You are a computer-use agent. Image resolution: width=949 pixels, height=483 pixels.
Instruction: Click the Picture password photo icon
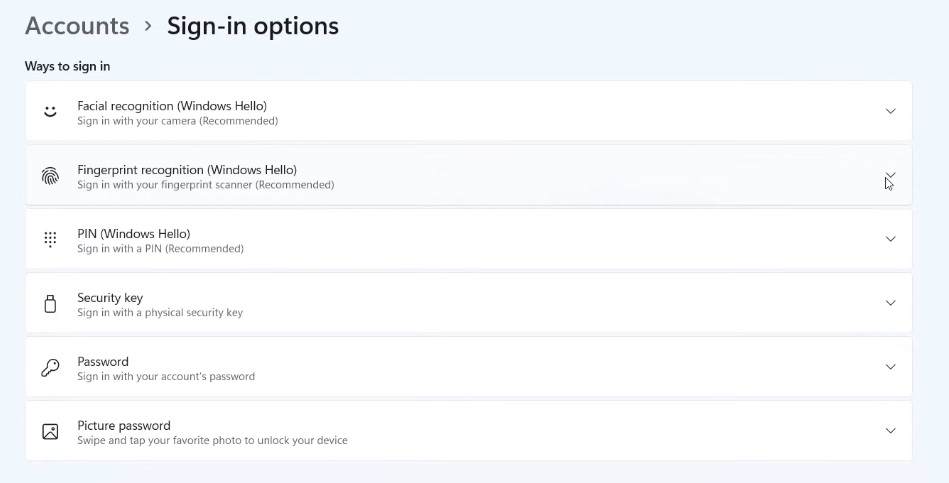pos(50,432)
